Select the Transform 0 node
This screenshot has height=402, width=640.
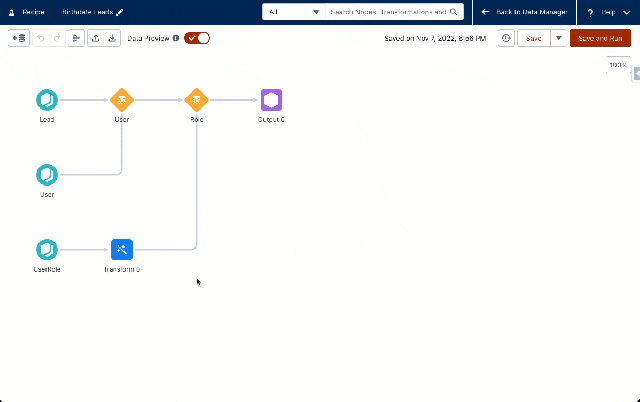click(121, 250)
